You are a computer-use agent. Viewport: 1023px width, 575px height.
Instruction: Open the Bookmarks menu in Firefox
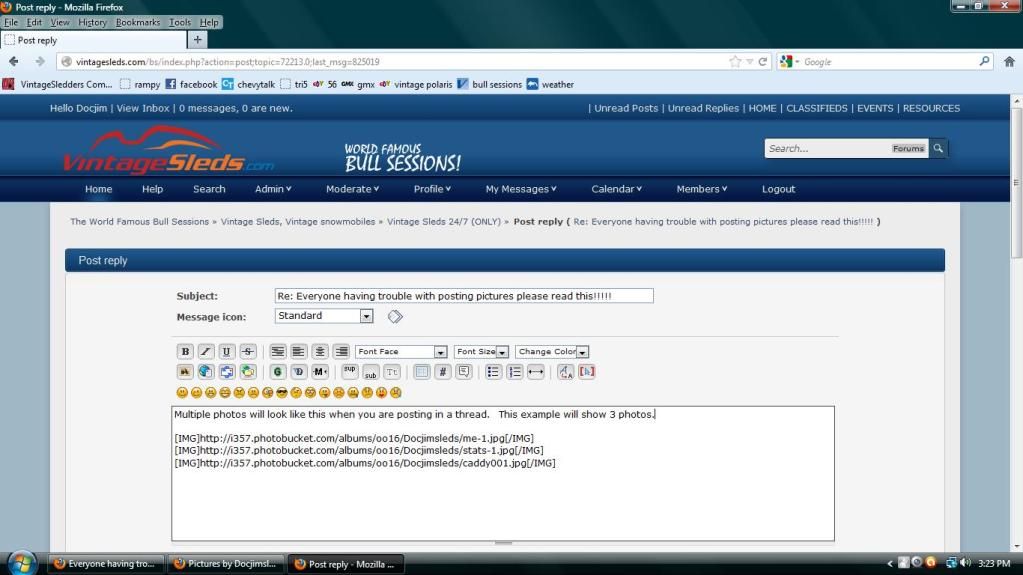[x=137, y=22]
